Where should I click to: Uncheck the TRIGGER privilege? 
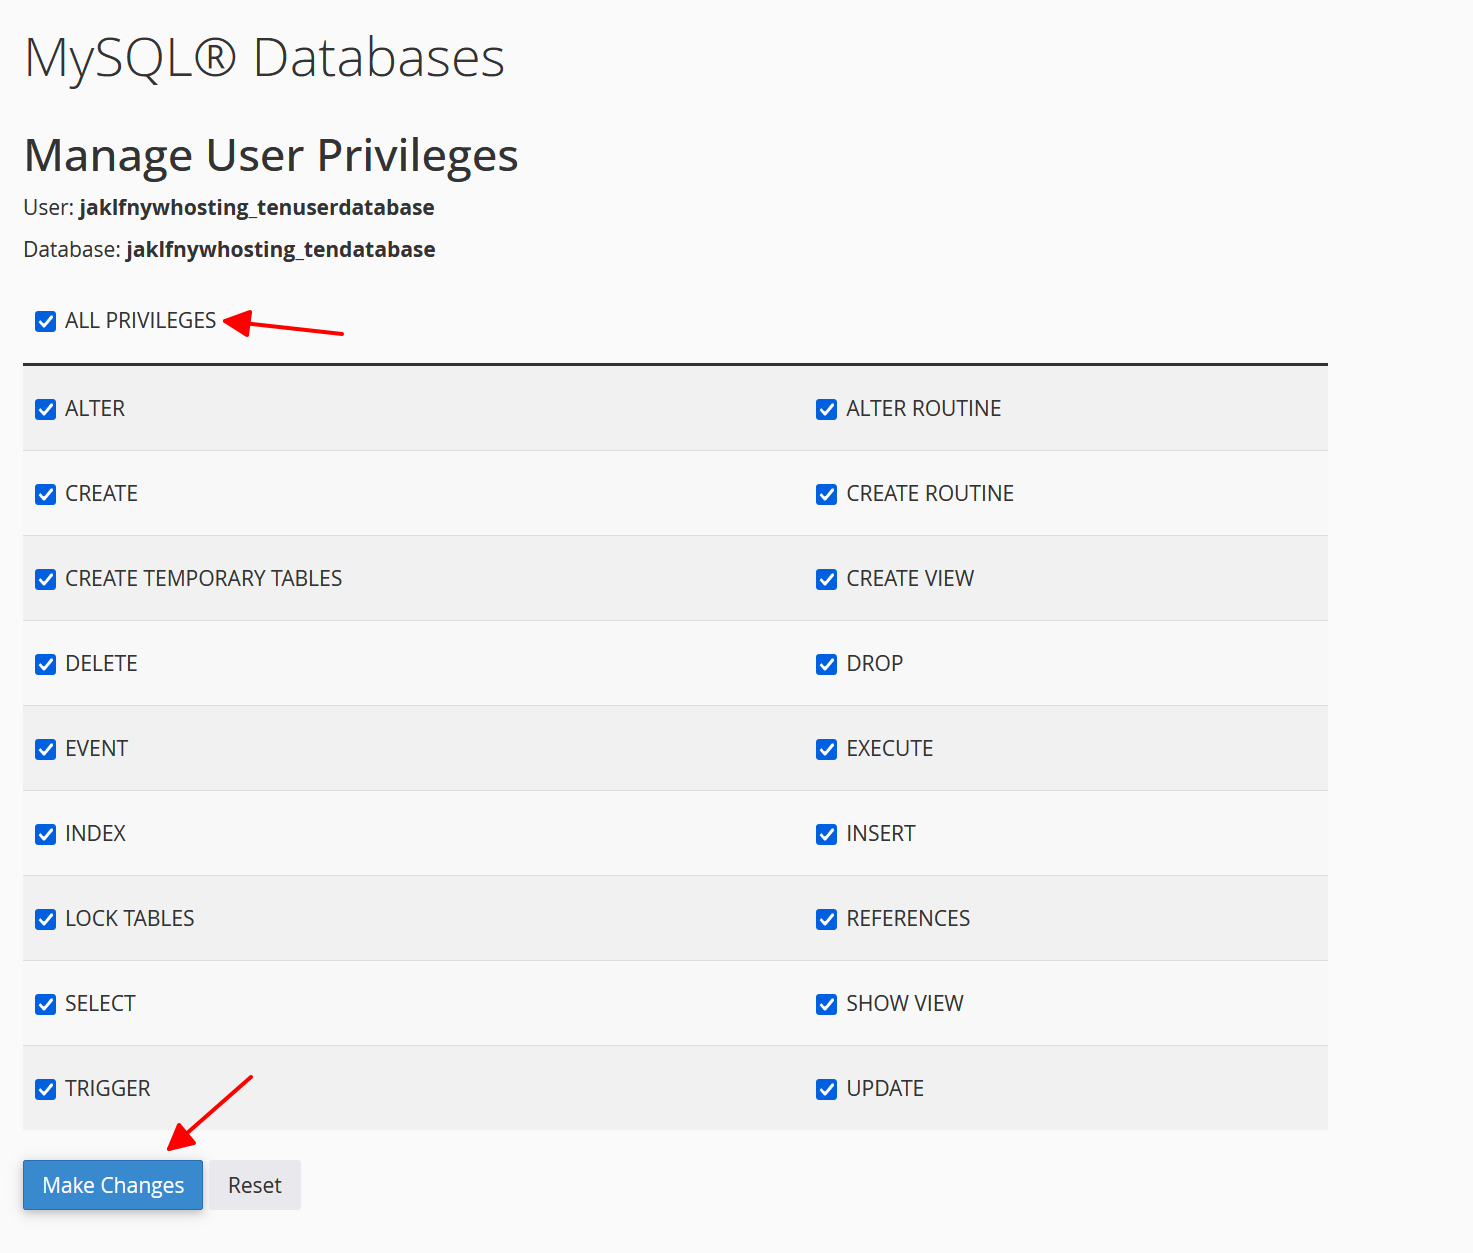click(45, 1089)
